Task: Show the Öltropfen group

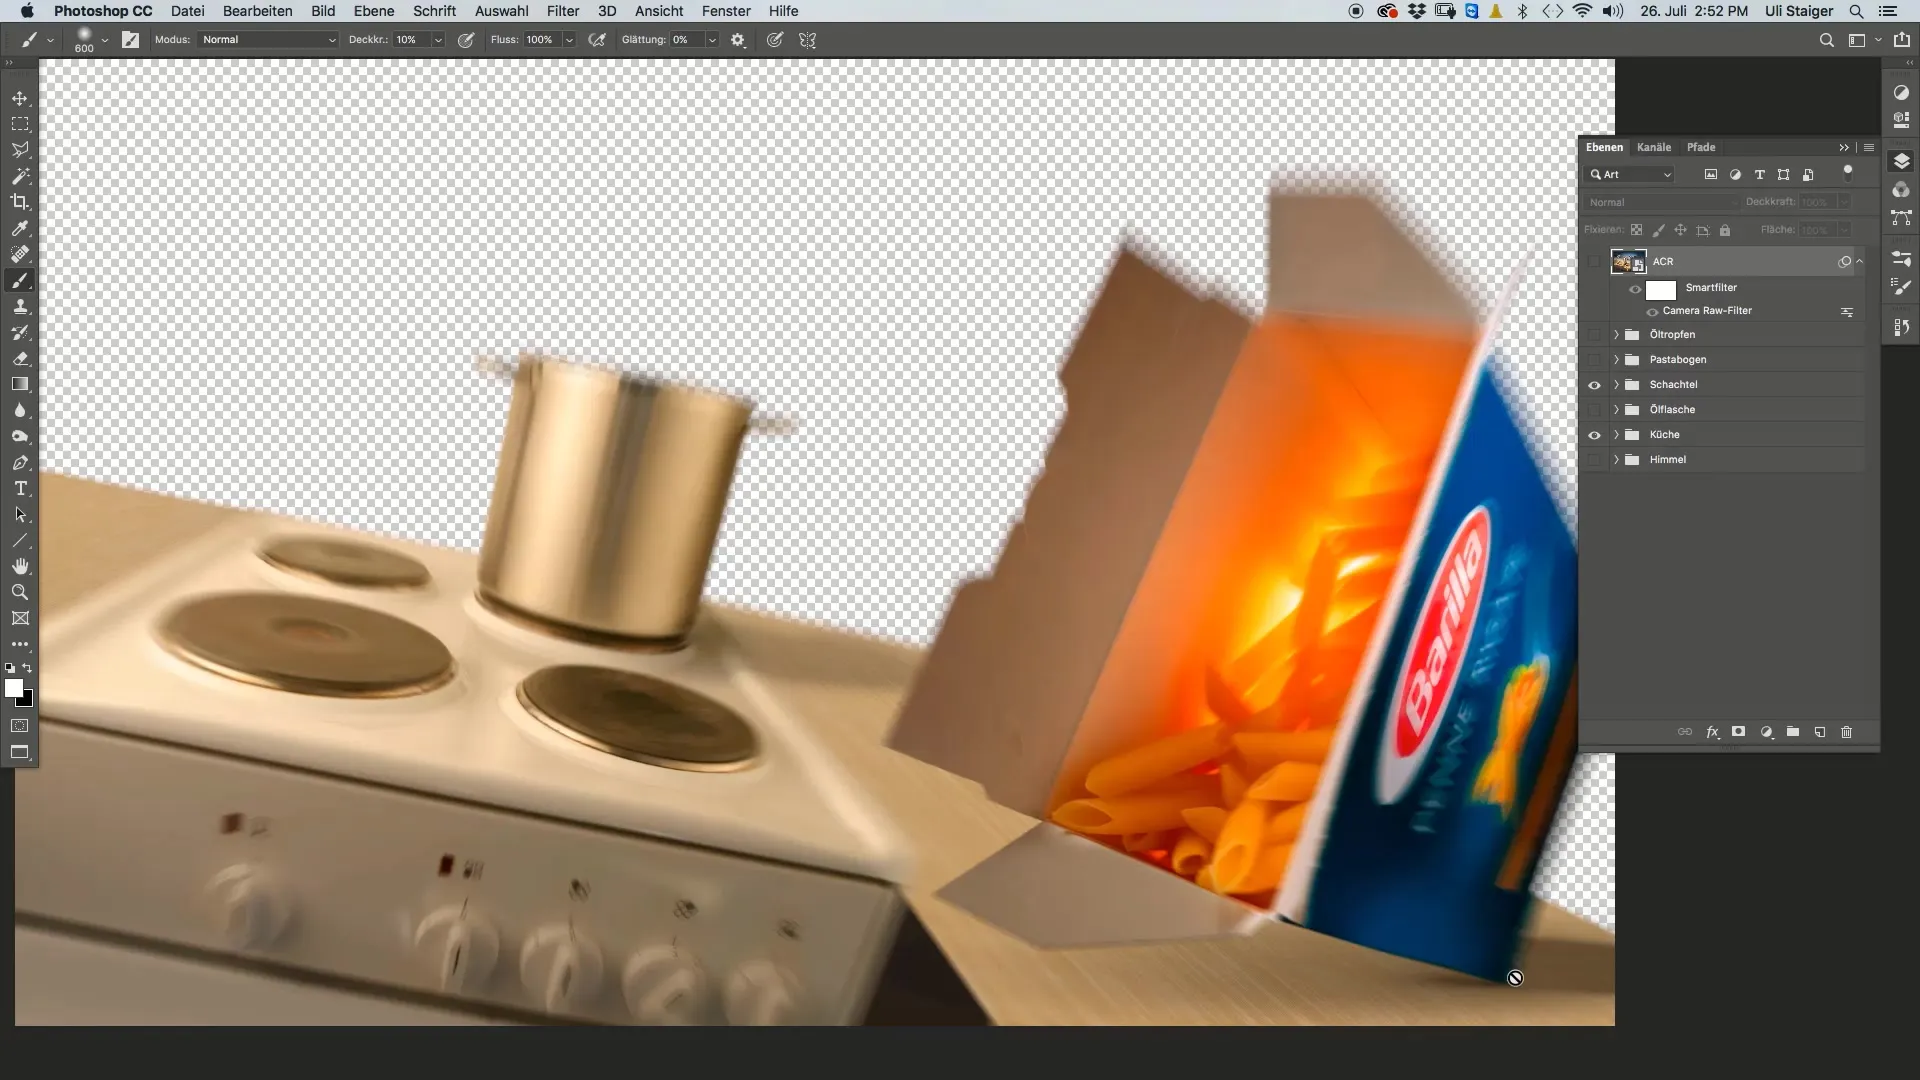Action: tap(1594, 335)
